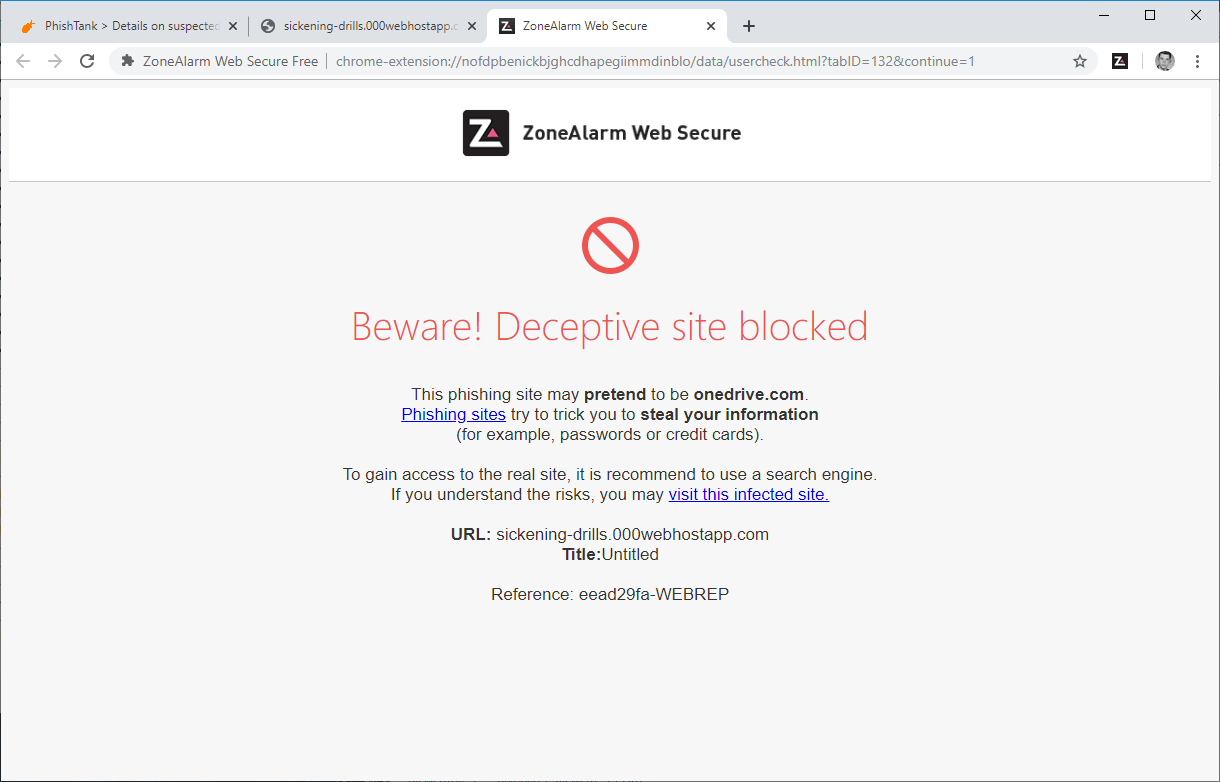Open the Chrome three-dot menu
The width and height of the screenshot is (1220, 782).
[x=1198, y=61]
